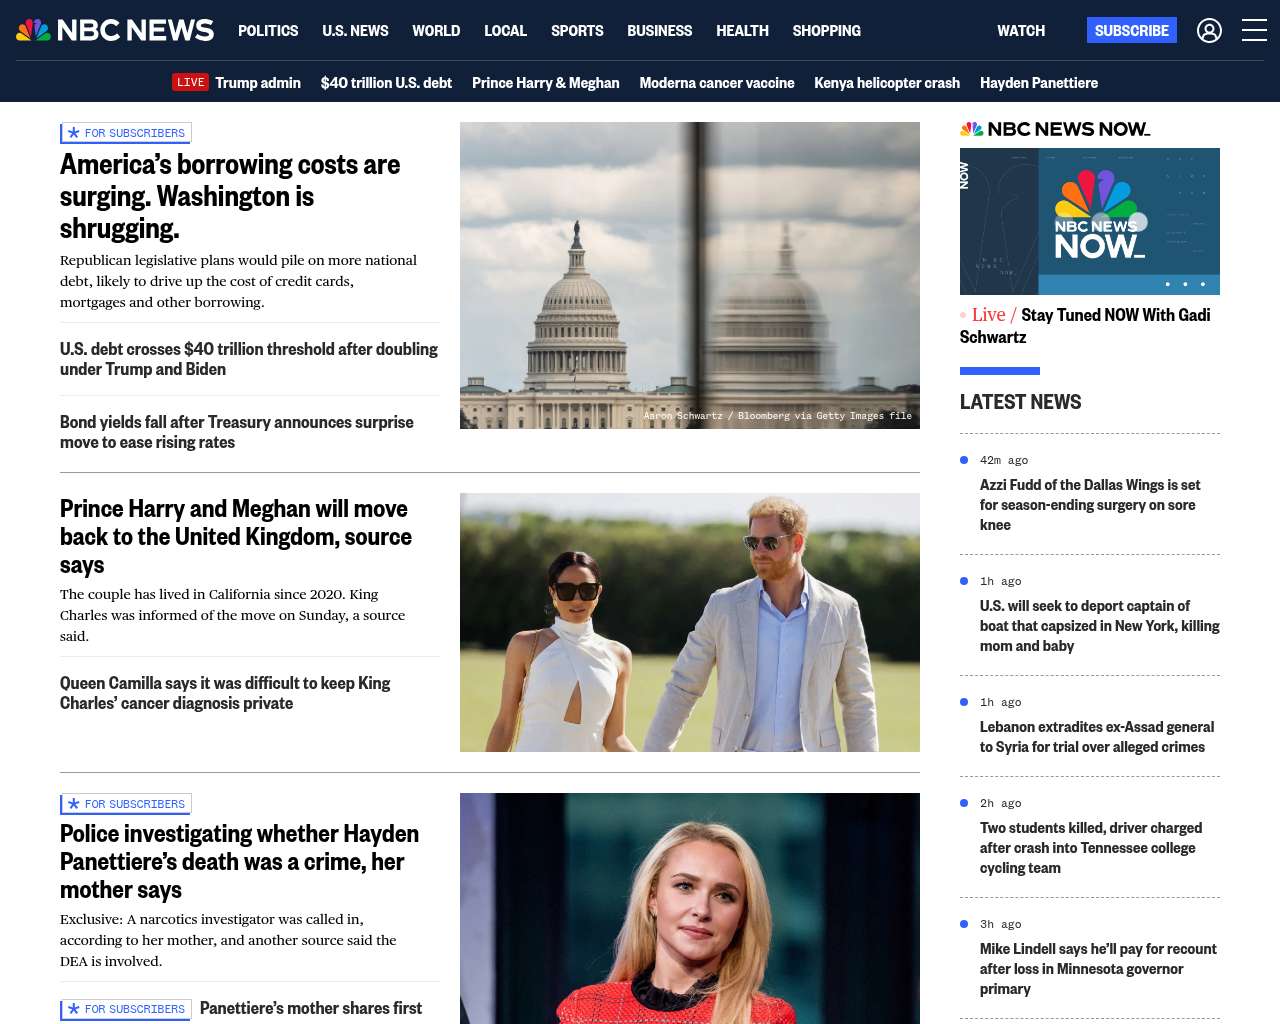Click the NBC News peacock logo
1280x1024 pixels.
tap(115, 30)
